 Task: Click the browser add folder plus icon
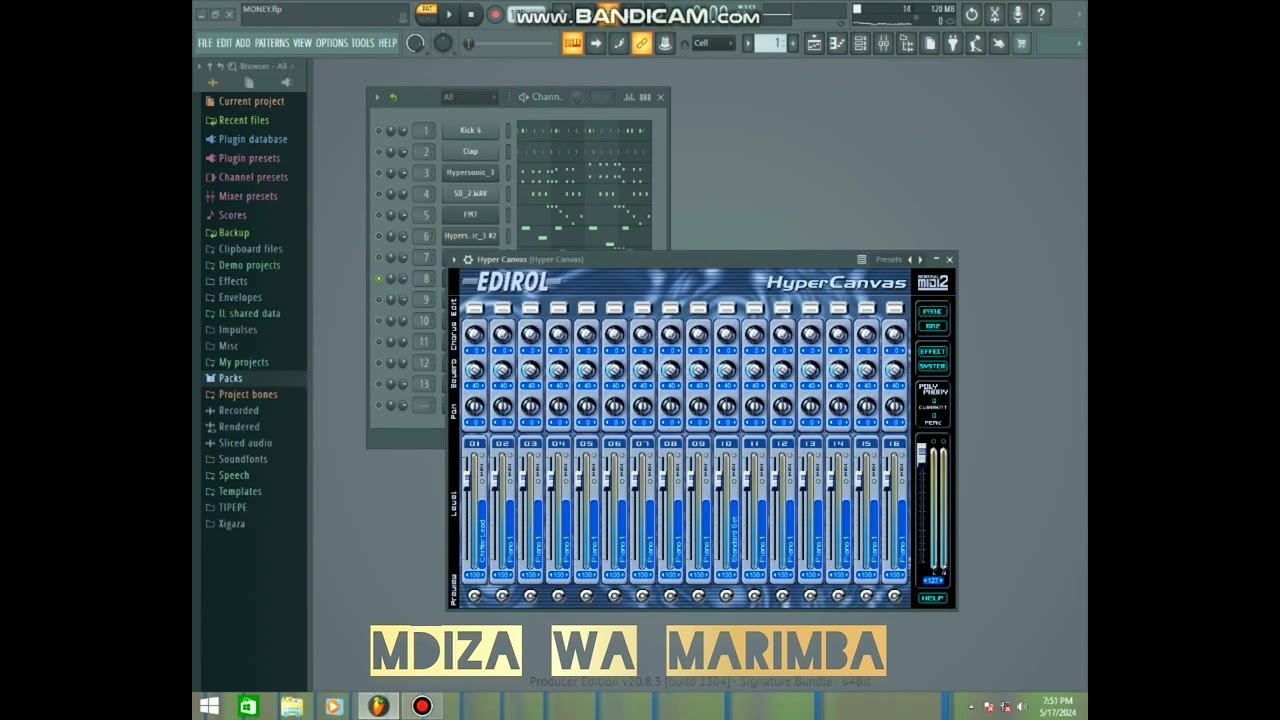(x=212, y=83)
